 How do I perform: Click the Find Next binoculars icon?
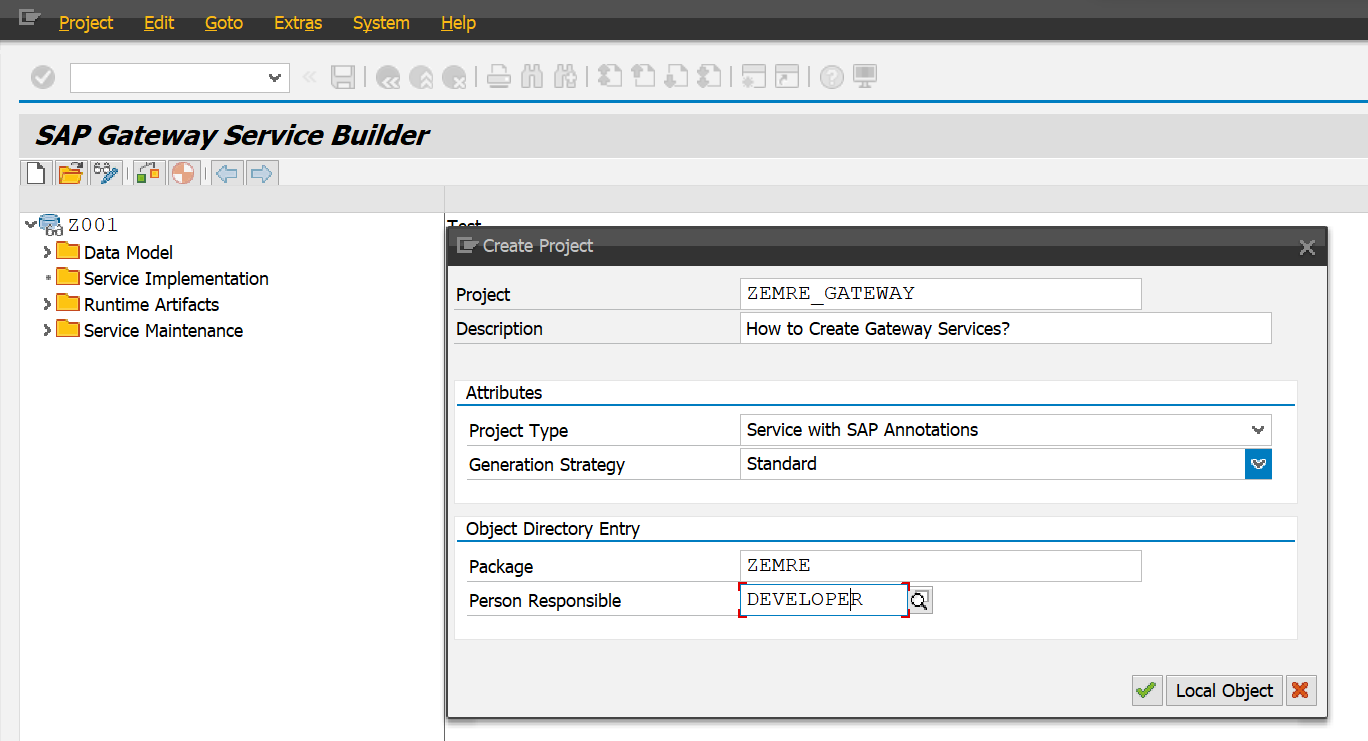565,77
